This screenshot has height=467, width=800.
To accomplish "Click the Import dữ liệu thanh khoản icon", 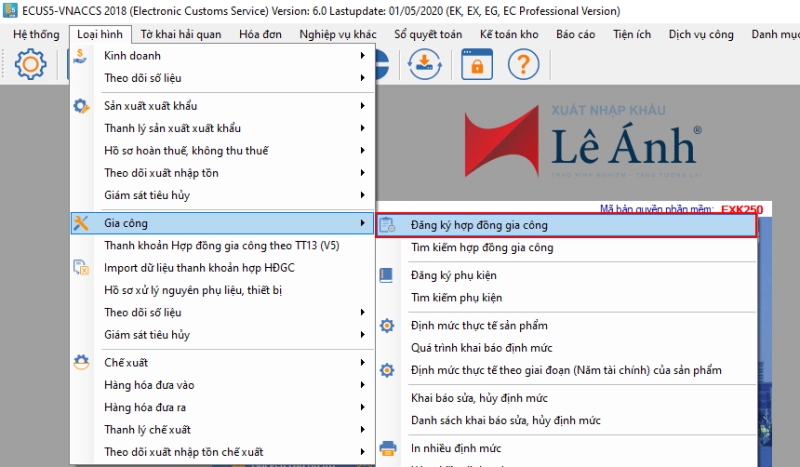I will [82, 268].
